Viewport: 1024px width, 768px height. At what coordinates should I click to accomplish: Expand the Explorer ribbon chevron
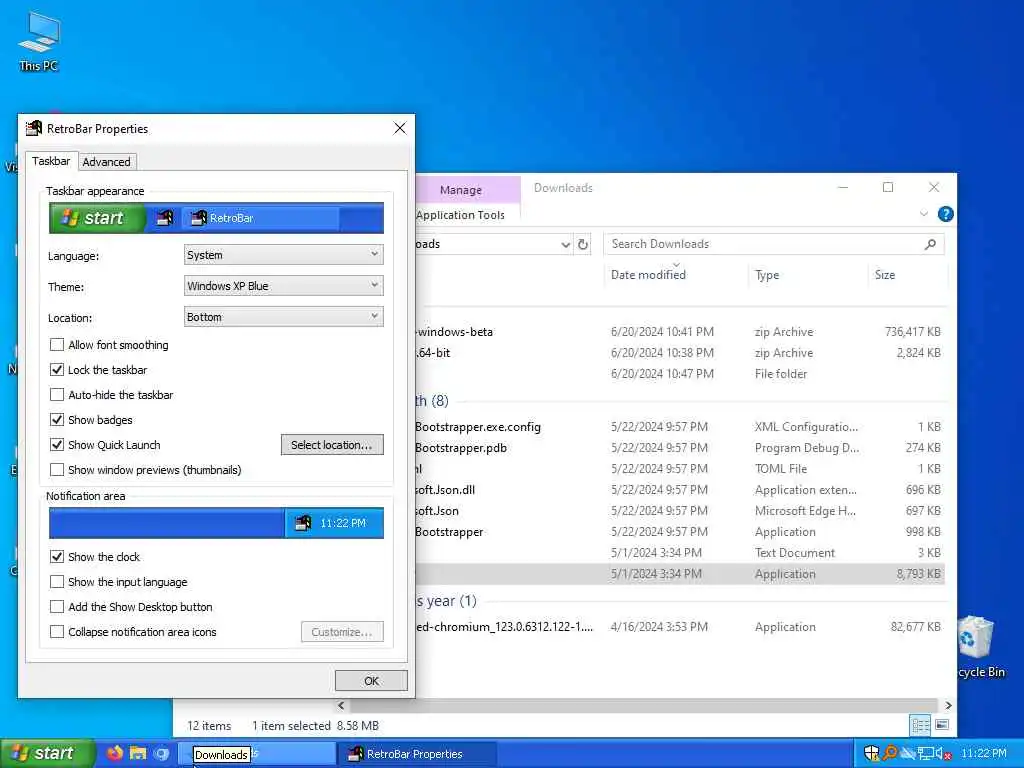[x=923, y=214]
